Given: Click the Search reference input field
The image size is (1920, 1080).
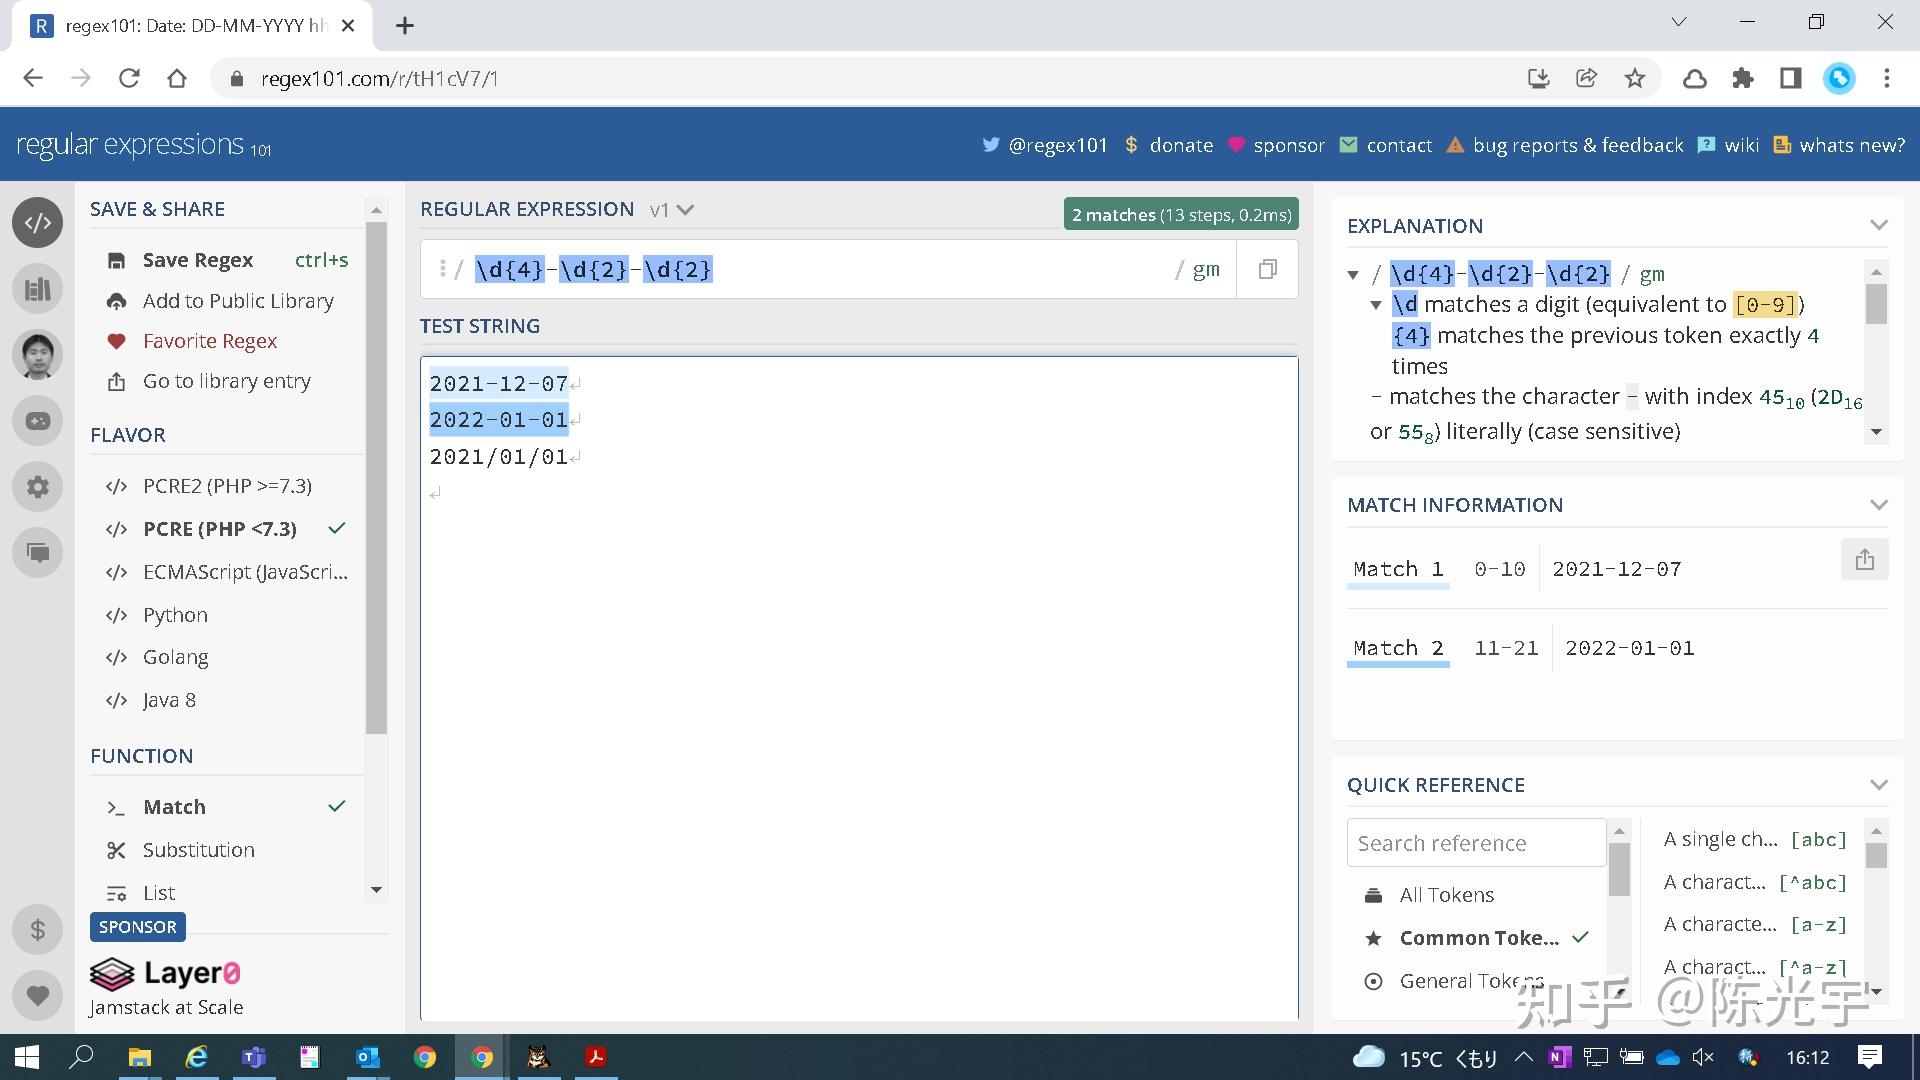Looking at the screenshot, I should (1475, 843).
